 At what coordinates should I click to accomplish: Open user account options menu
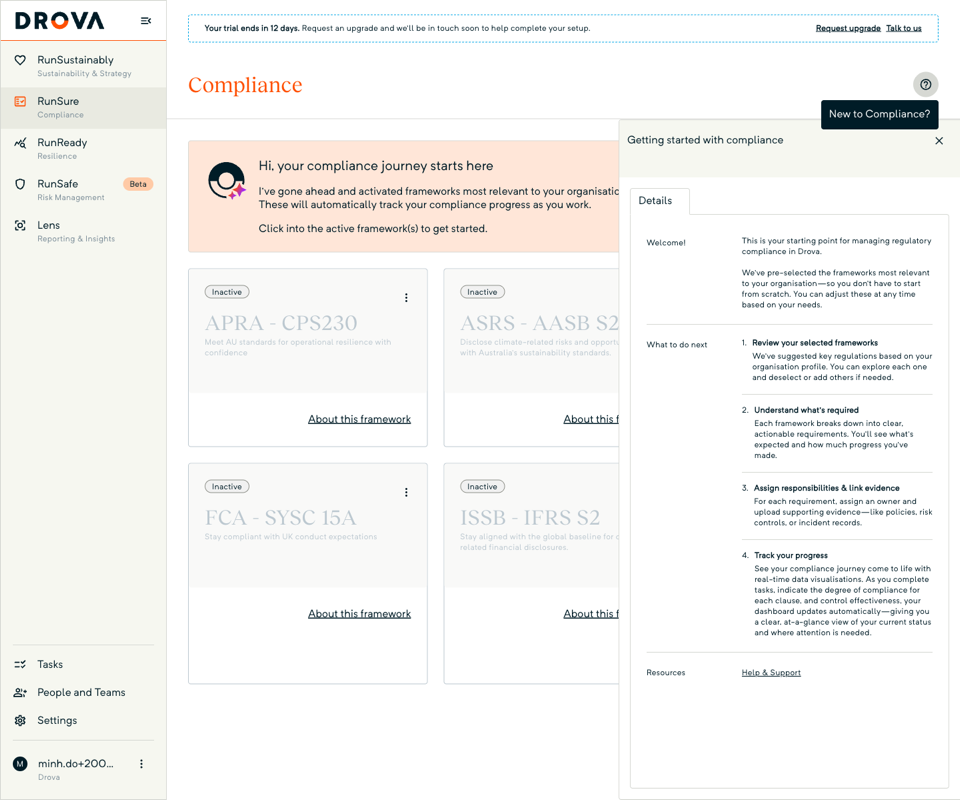tap(141, 764)
